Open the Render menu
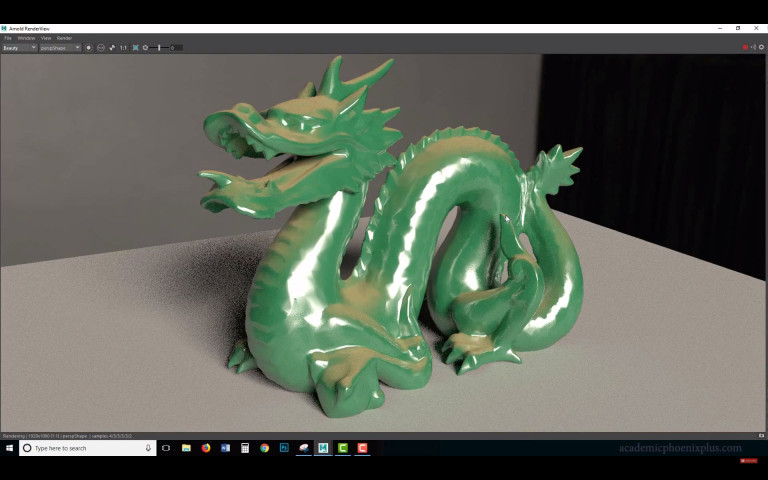This screenshot has width=768, height=480. point(64,38)
